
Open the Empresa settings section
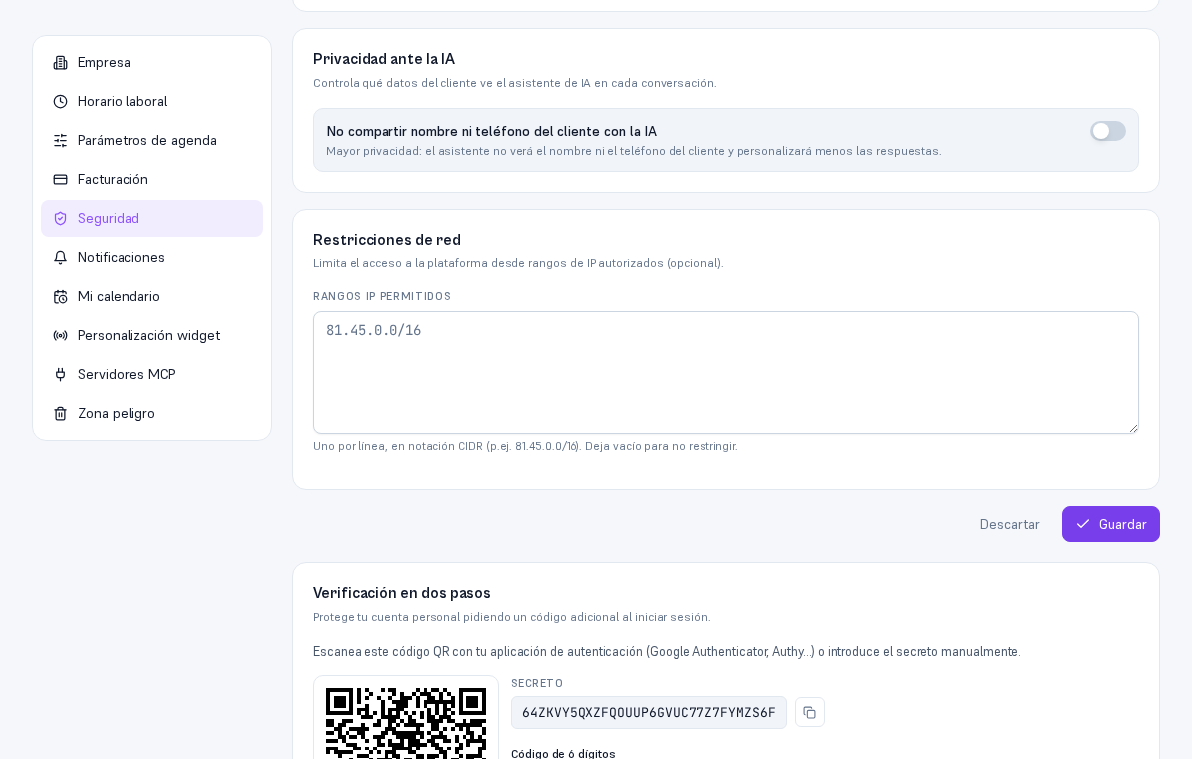click(x=152, y=62)
